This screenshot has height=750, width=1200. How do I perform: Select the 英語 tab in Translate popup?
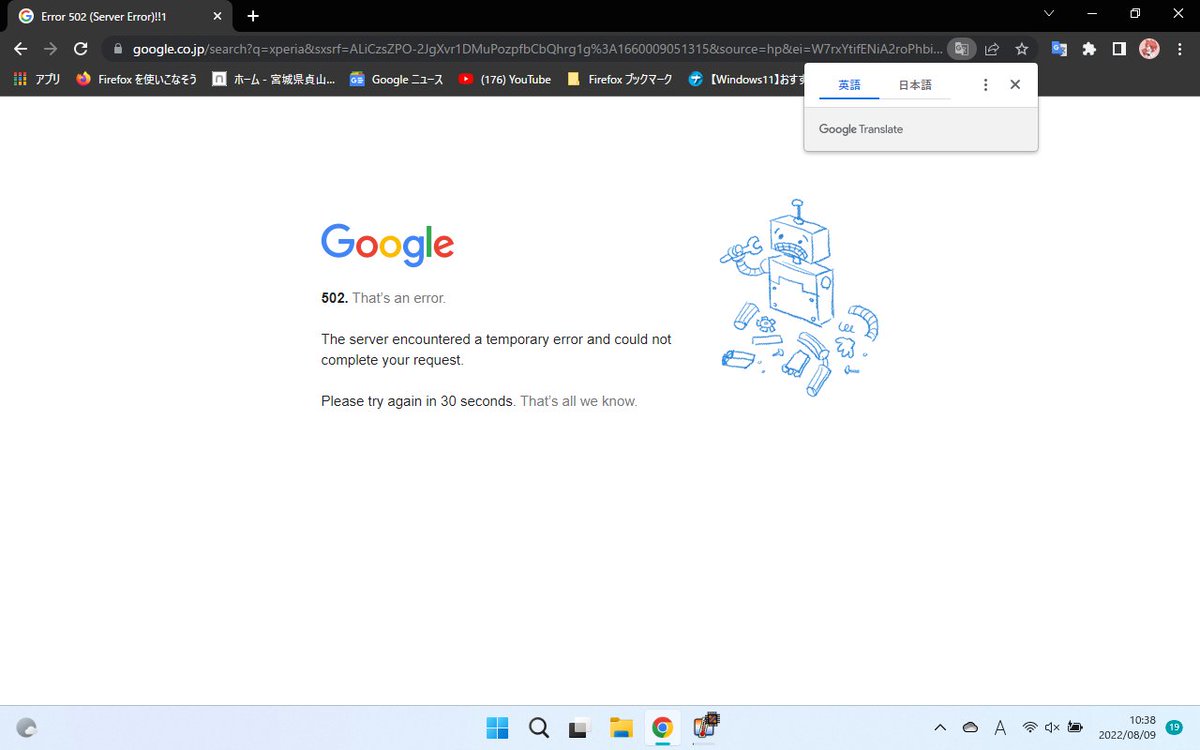click(x=849, y=85)
